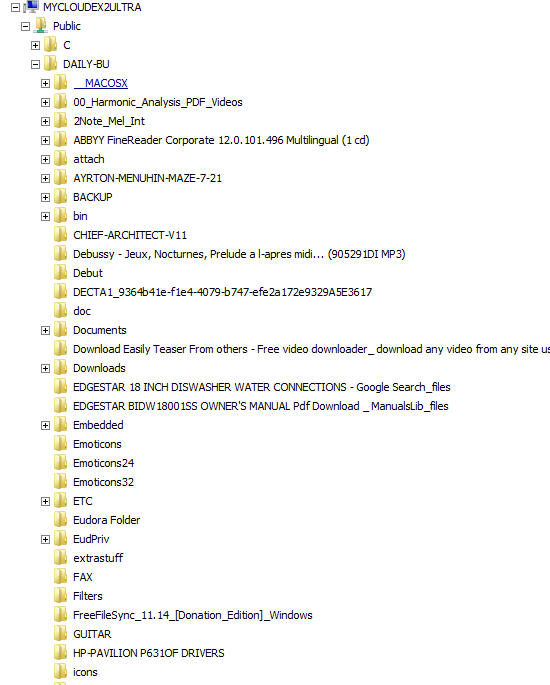Select the DAILY-BU folder icon
This screenshot has height=685, width=550.
coord(50,64)
